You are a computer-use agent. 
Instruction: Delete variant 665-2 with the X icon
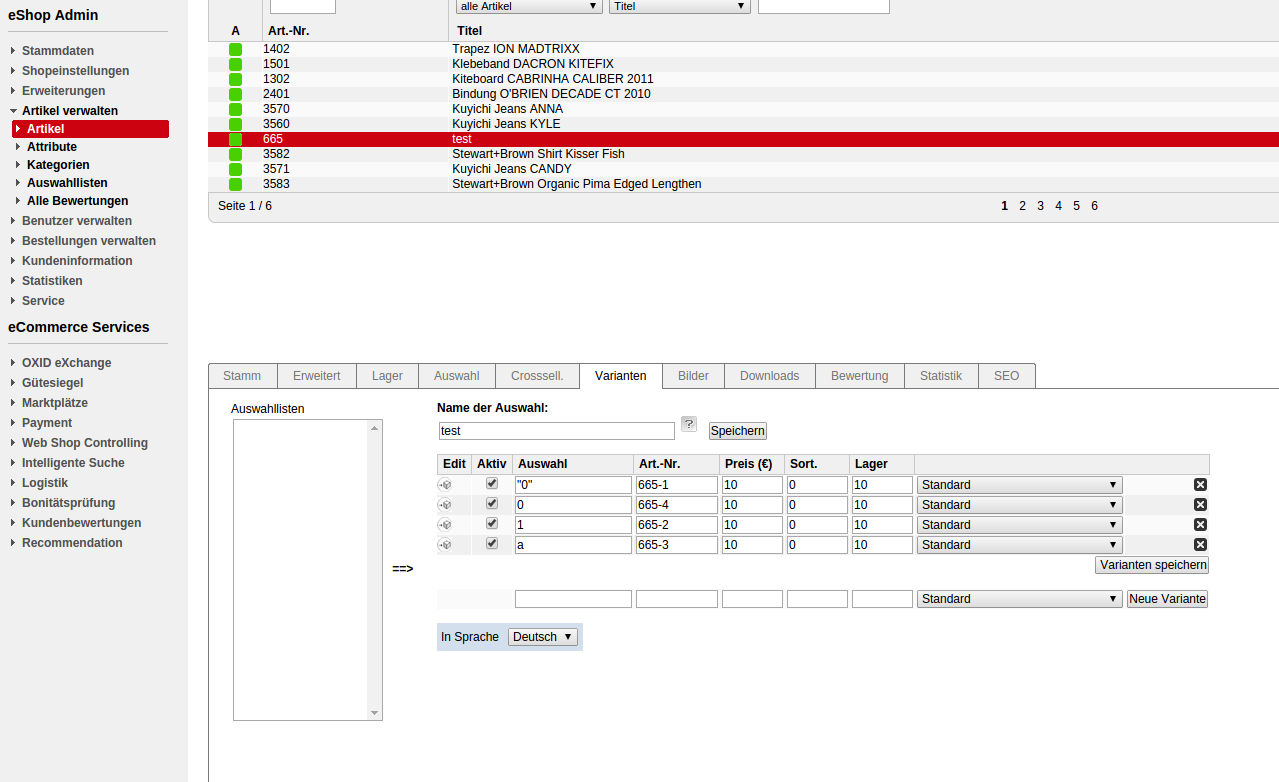click(x=1200, y=525)
